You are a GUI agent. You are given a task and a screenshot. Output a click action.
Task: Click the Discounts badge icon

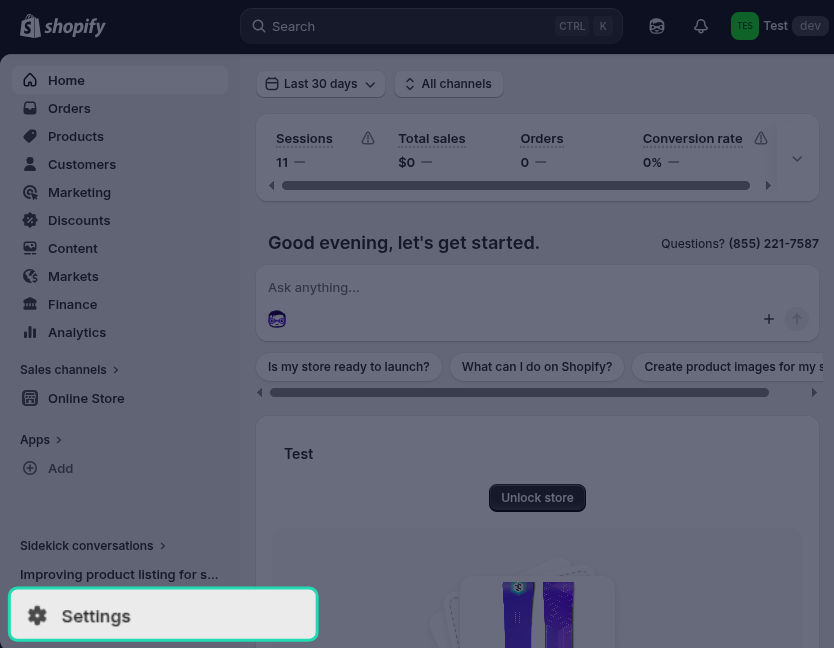coord(30,220)
